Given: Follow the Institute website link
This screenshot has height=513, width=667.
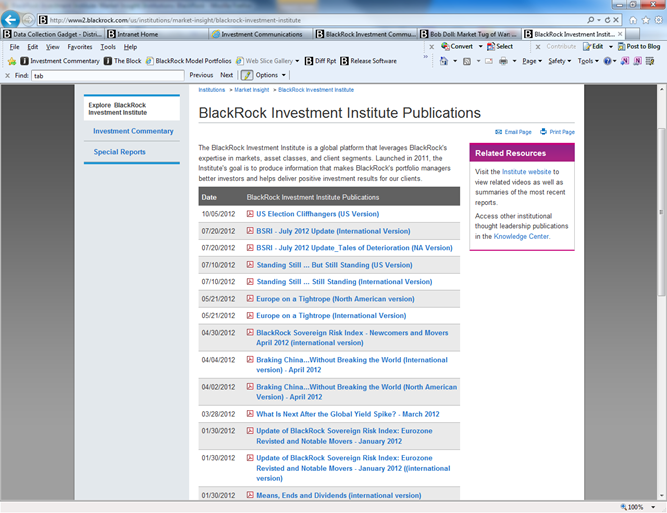Looking at the screenshot, I should click(527, 172).
